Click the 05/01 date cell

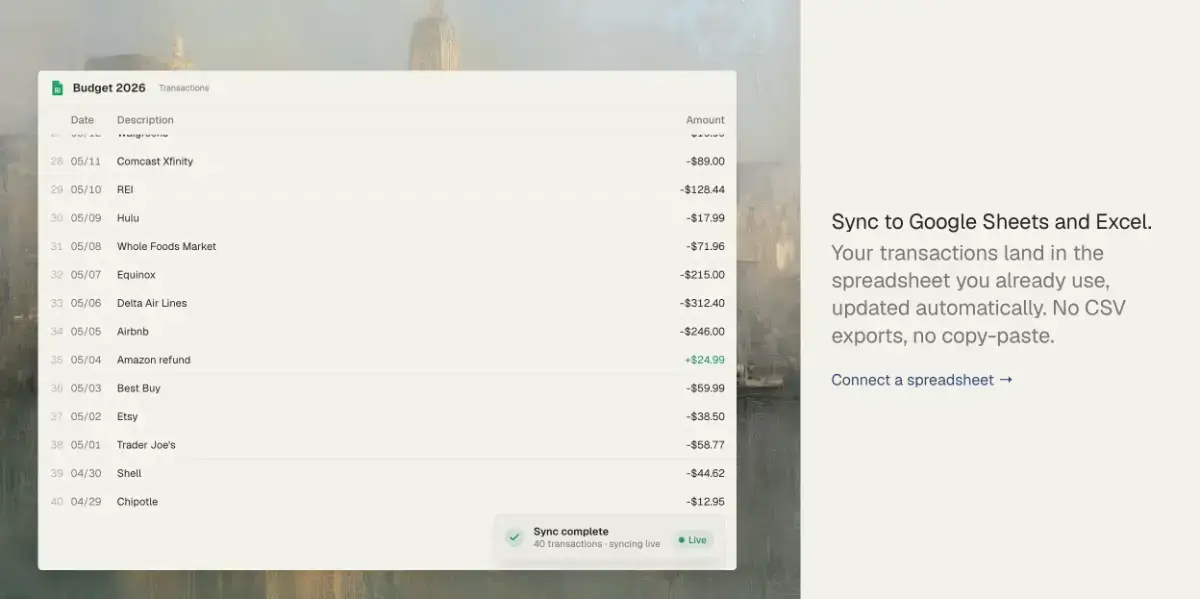point(86,445)
